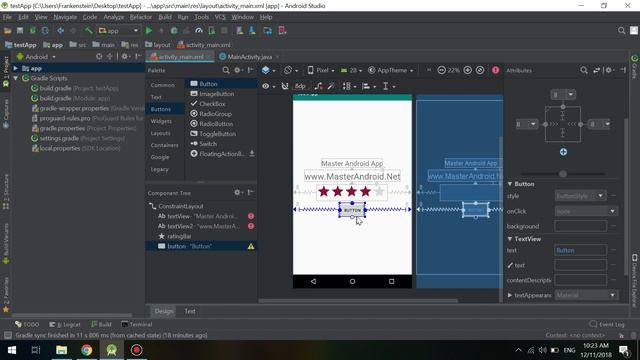Open the Guidelines dropdown in layout toolbar
640x360 pixels.
[x=388, y=86]
